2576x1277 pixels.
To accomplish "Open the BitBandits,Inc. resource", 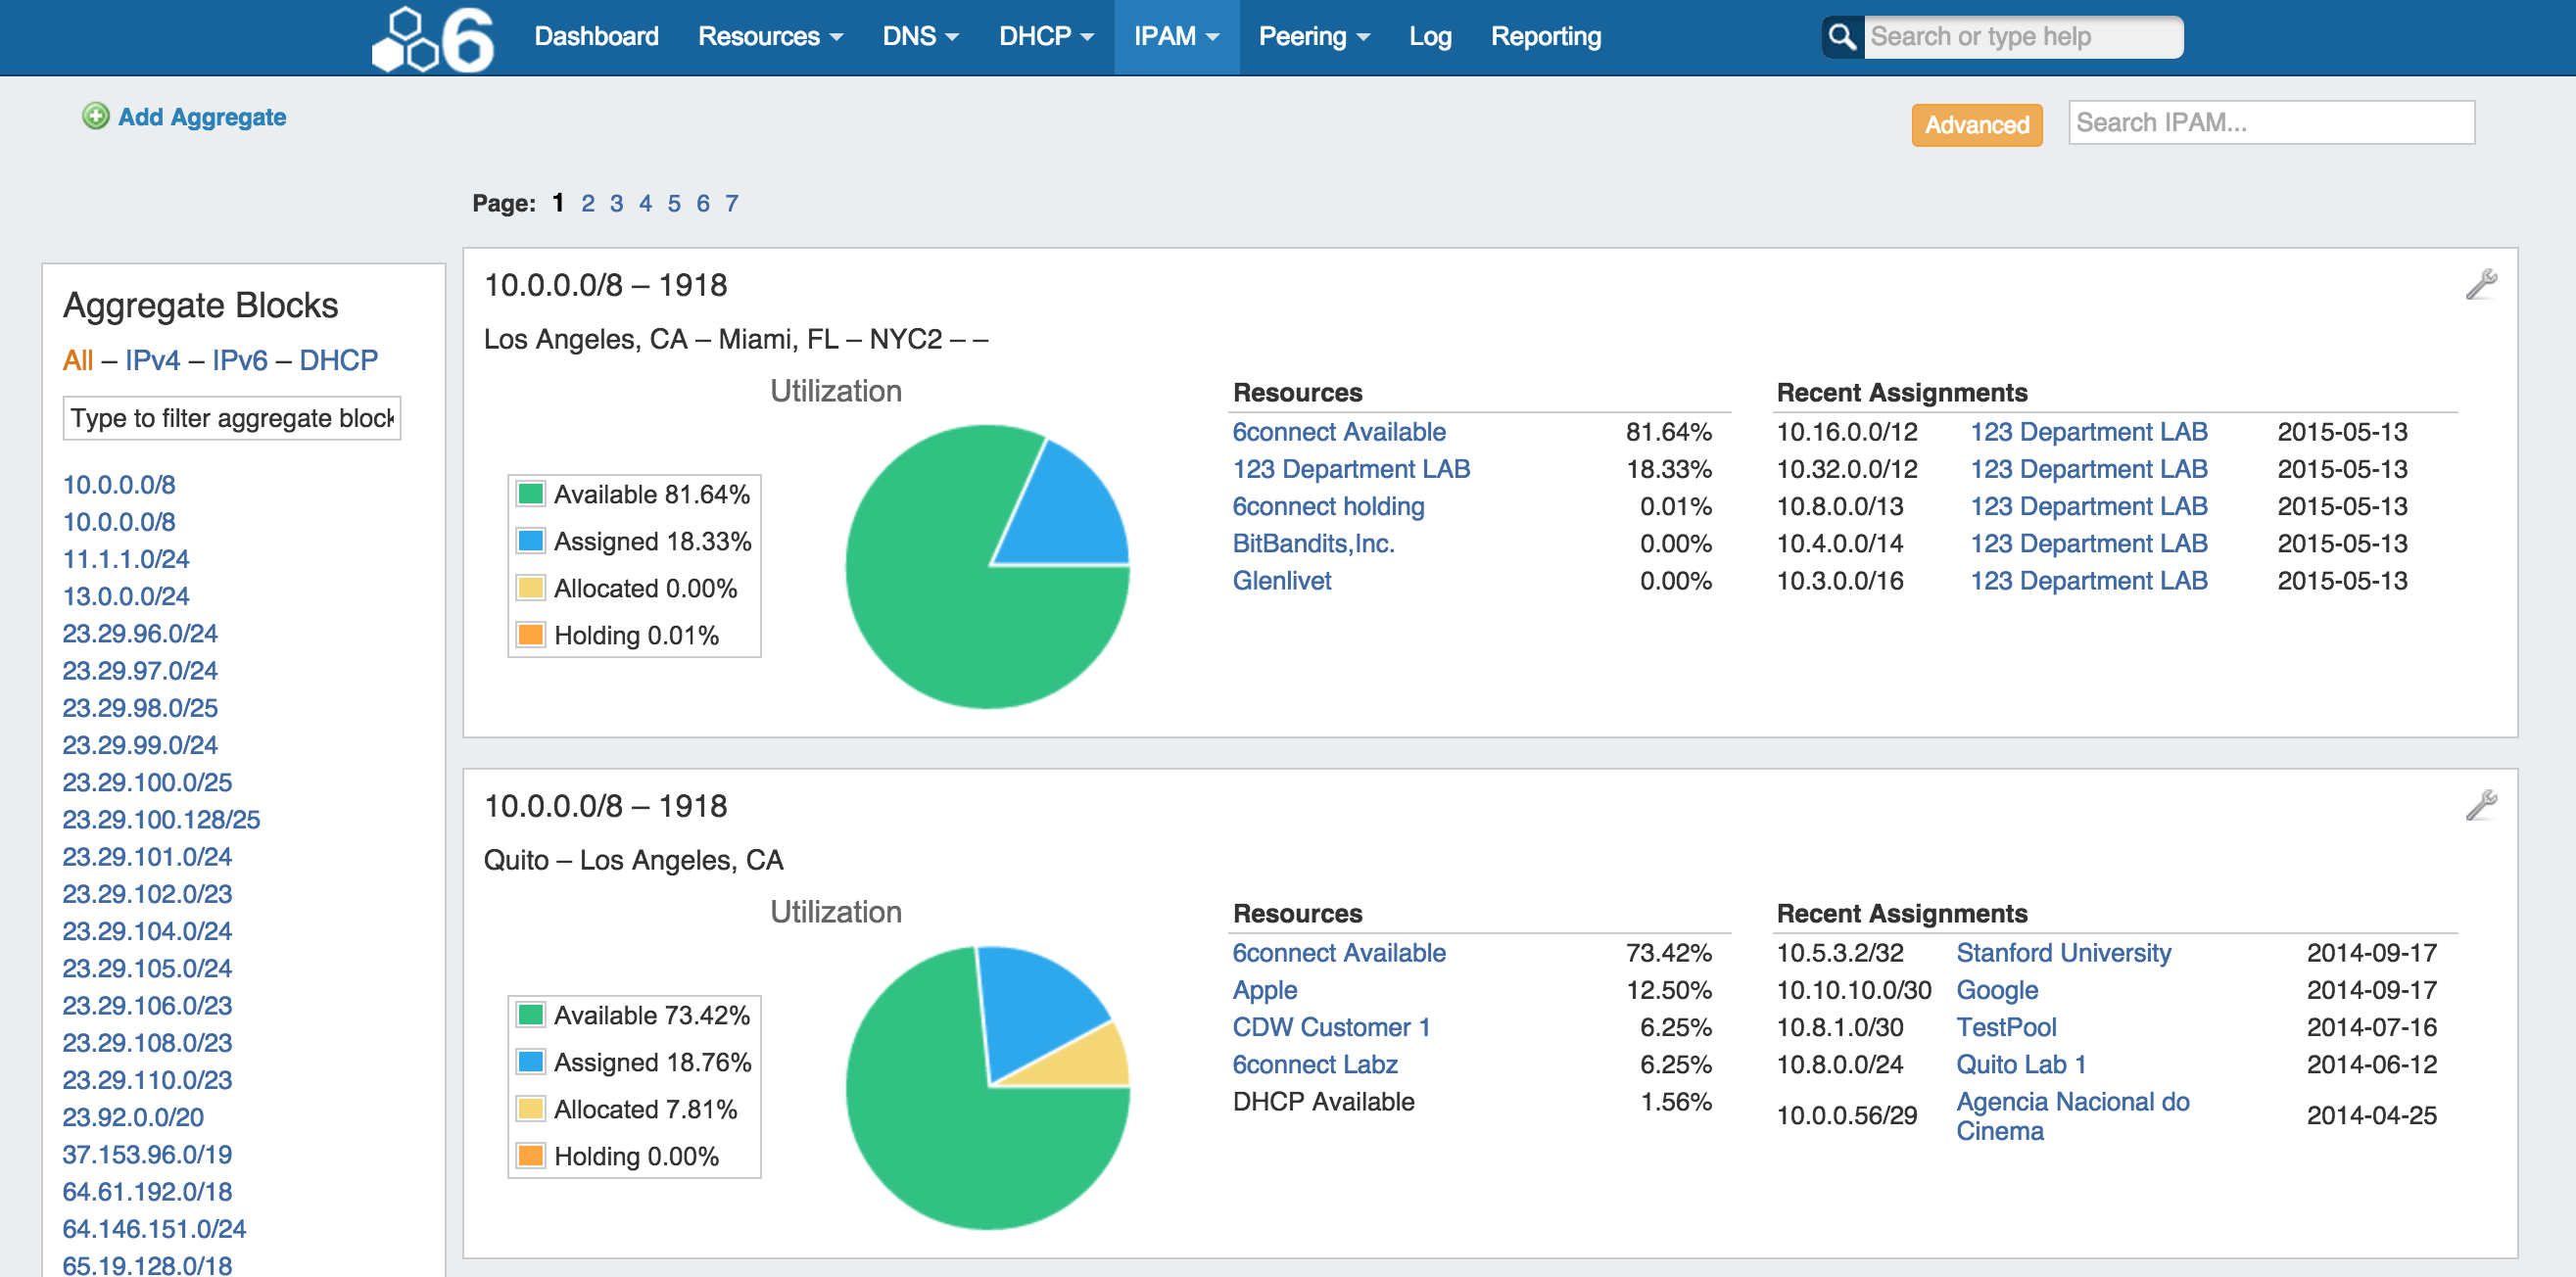I will pyautogui.click(x=1313, y=543).
